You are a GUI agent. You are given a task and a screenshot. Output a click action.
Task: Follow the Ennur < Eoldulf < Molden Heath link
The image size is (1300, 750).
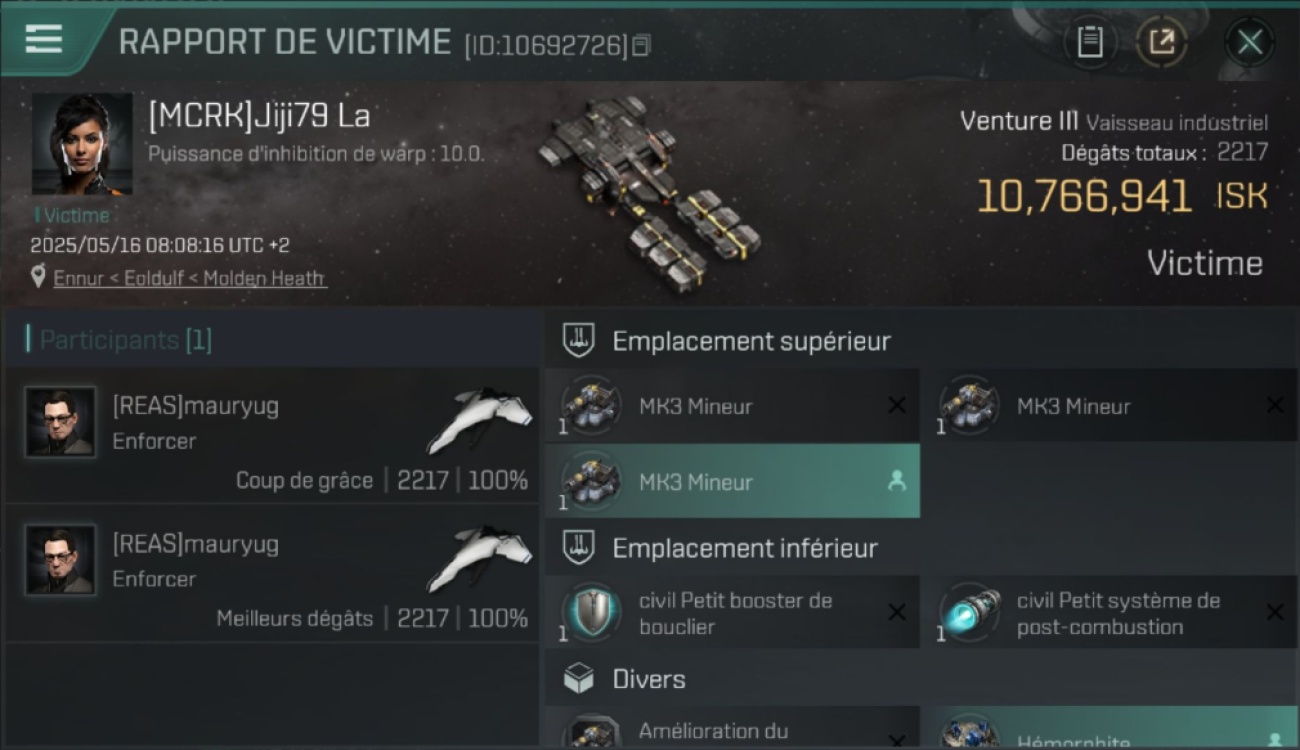(190, 278)
